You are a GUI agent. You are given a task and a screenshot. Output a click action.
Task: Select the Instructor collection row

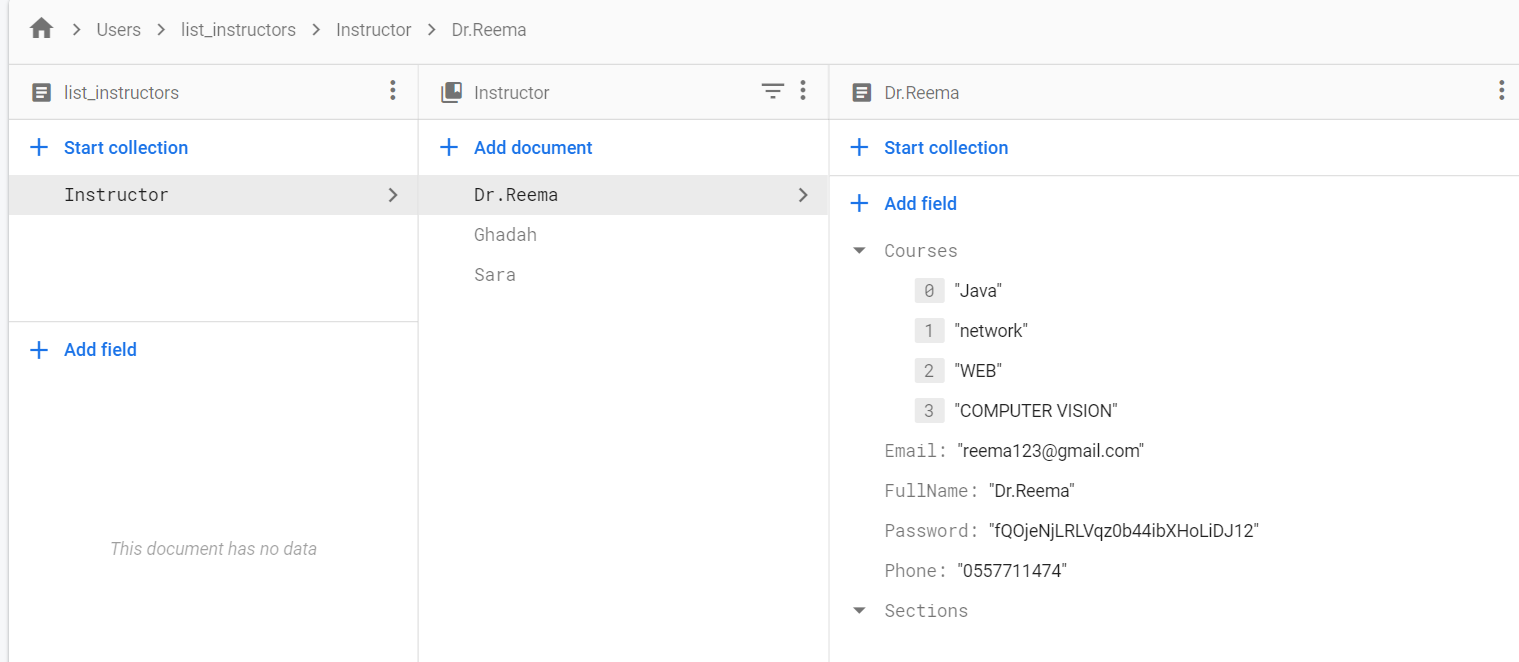213,195
